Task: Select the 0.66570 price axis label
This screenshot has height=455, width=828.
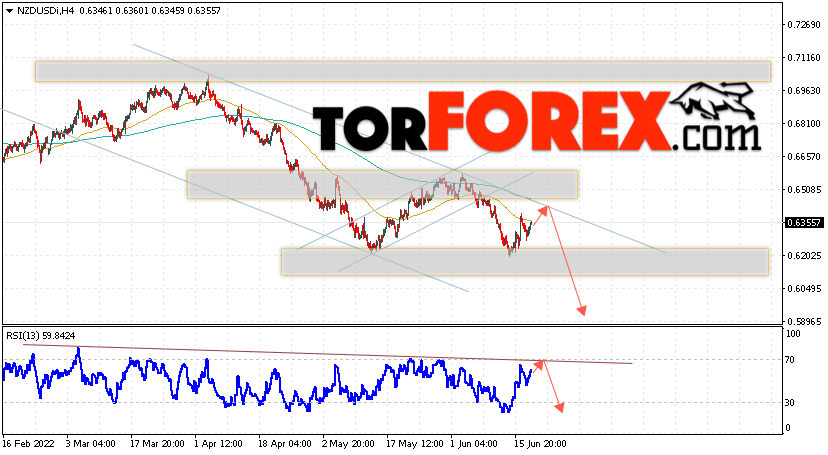Action: [804, 157]
